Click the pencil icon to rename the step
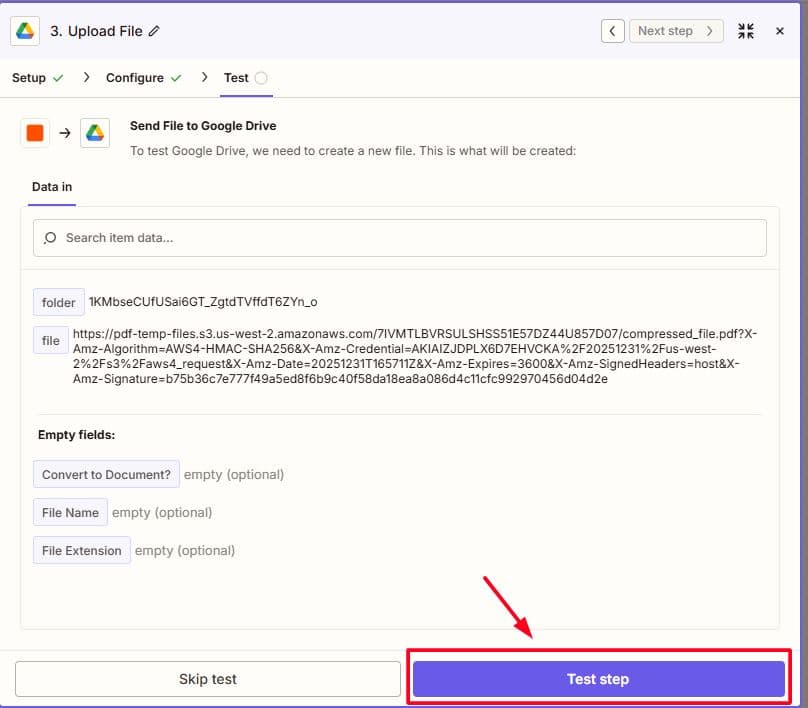This screenshot has height=708, width=808. [154, 31]
